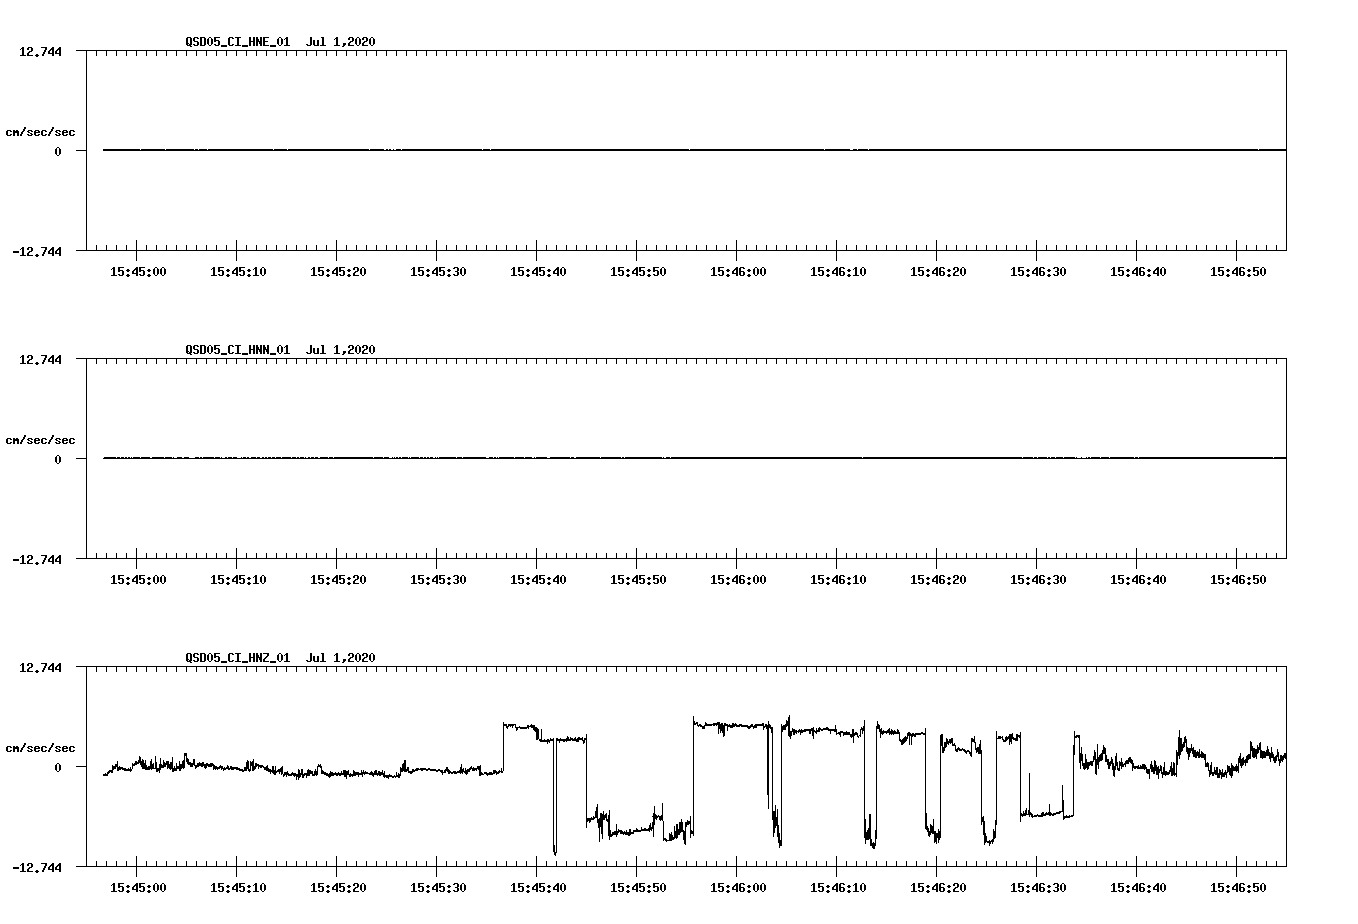The width and height of the screenshot is (1358, 924).
Task: Click the 12.744 upper limit of HNN plot
Action: (40, 360)
